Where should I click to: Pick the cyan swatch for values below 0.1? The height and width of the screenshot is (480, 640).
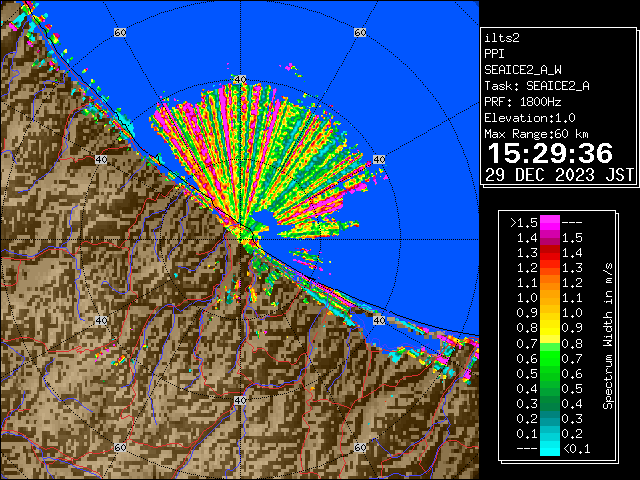click(x=550, y=448)
